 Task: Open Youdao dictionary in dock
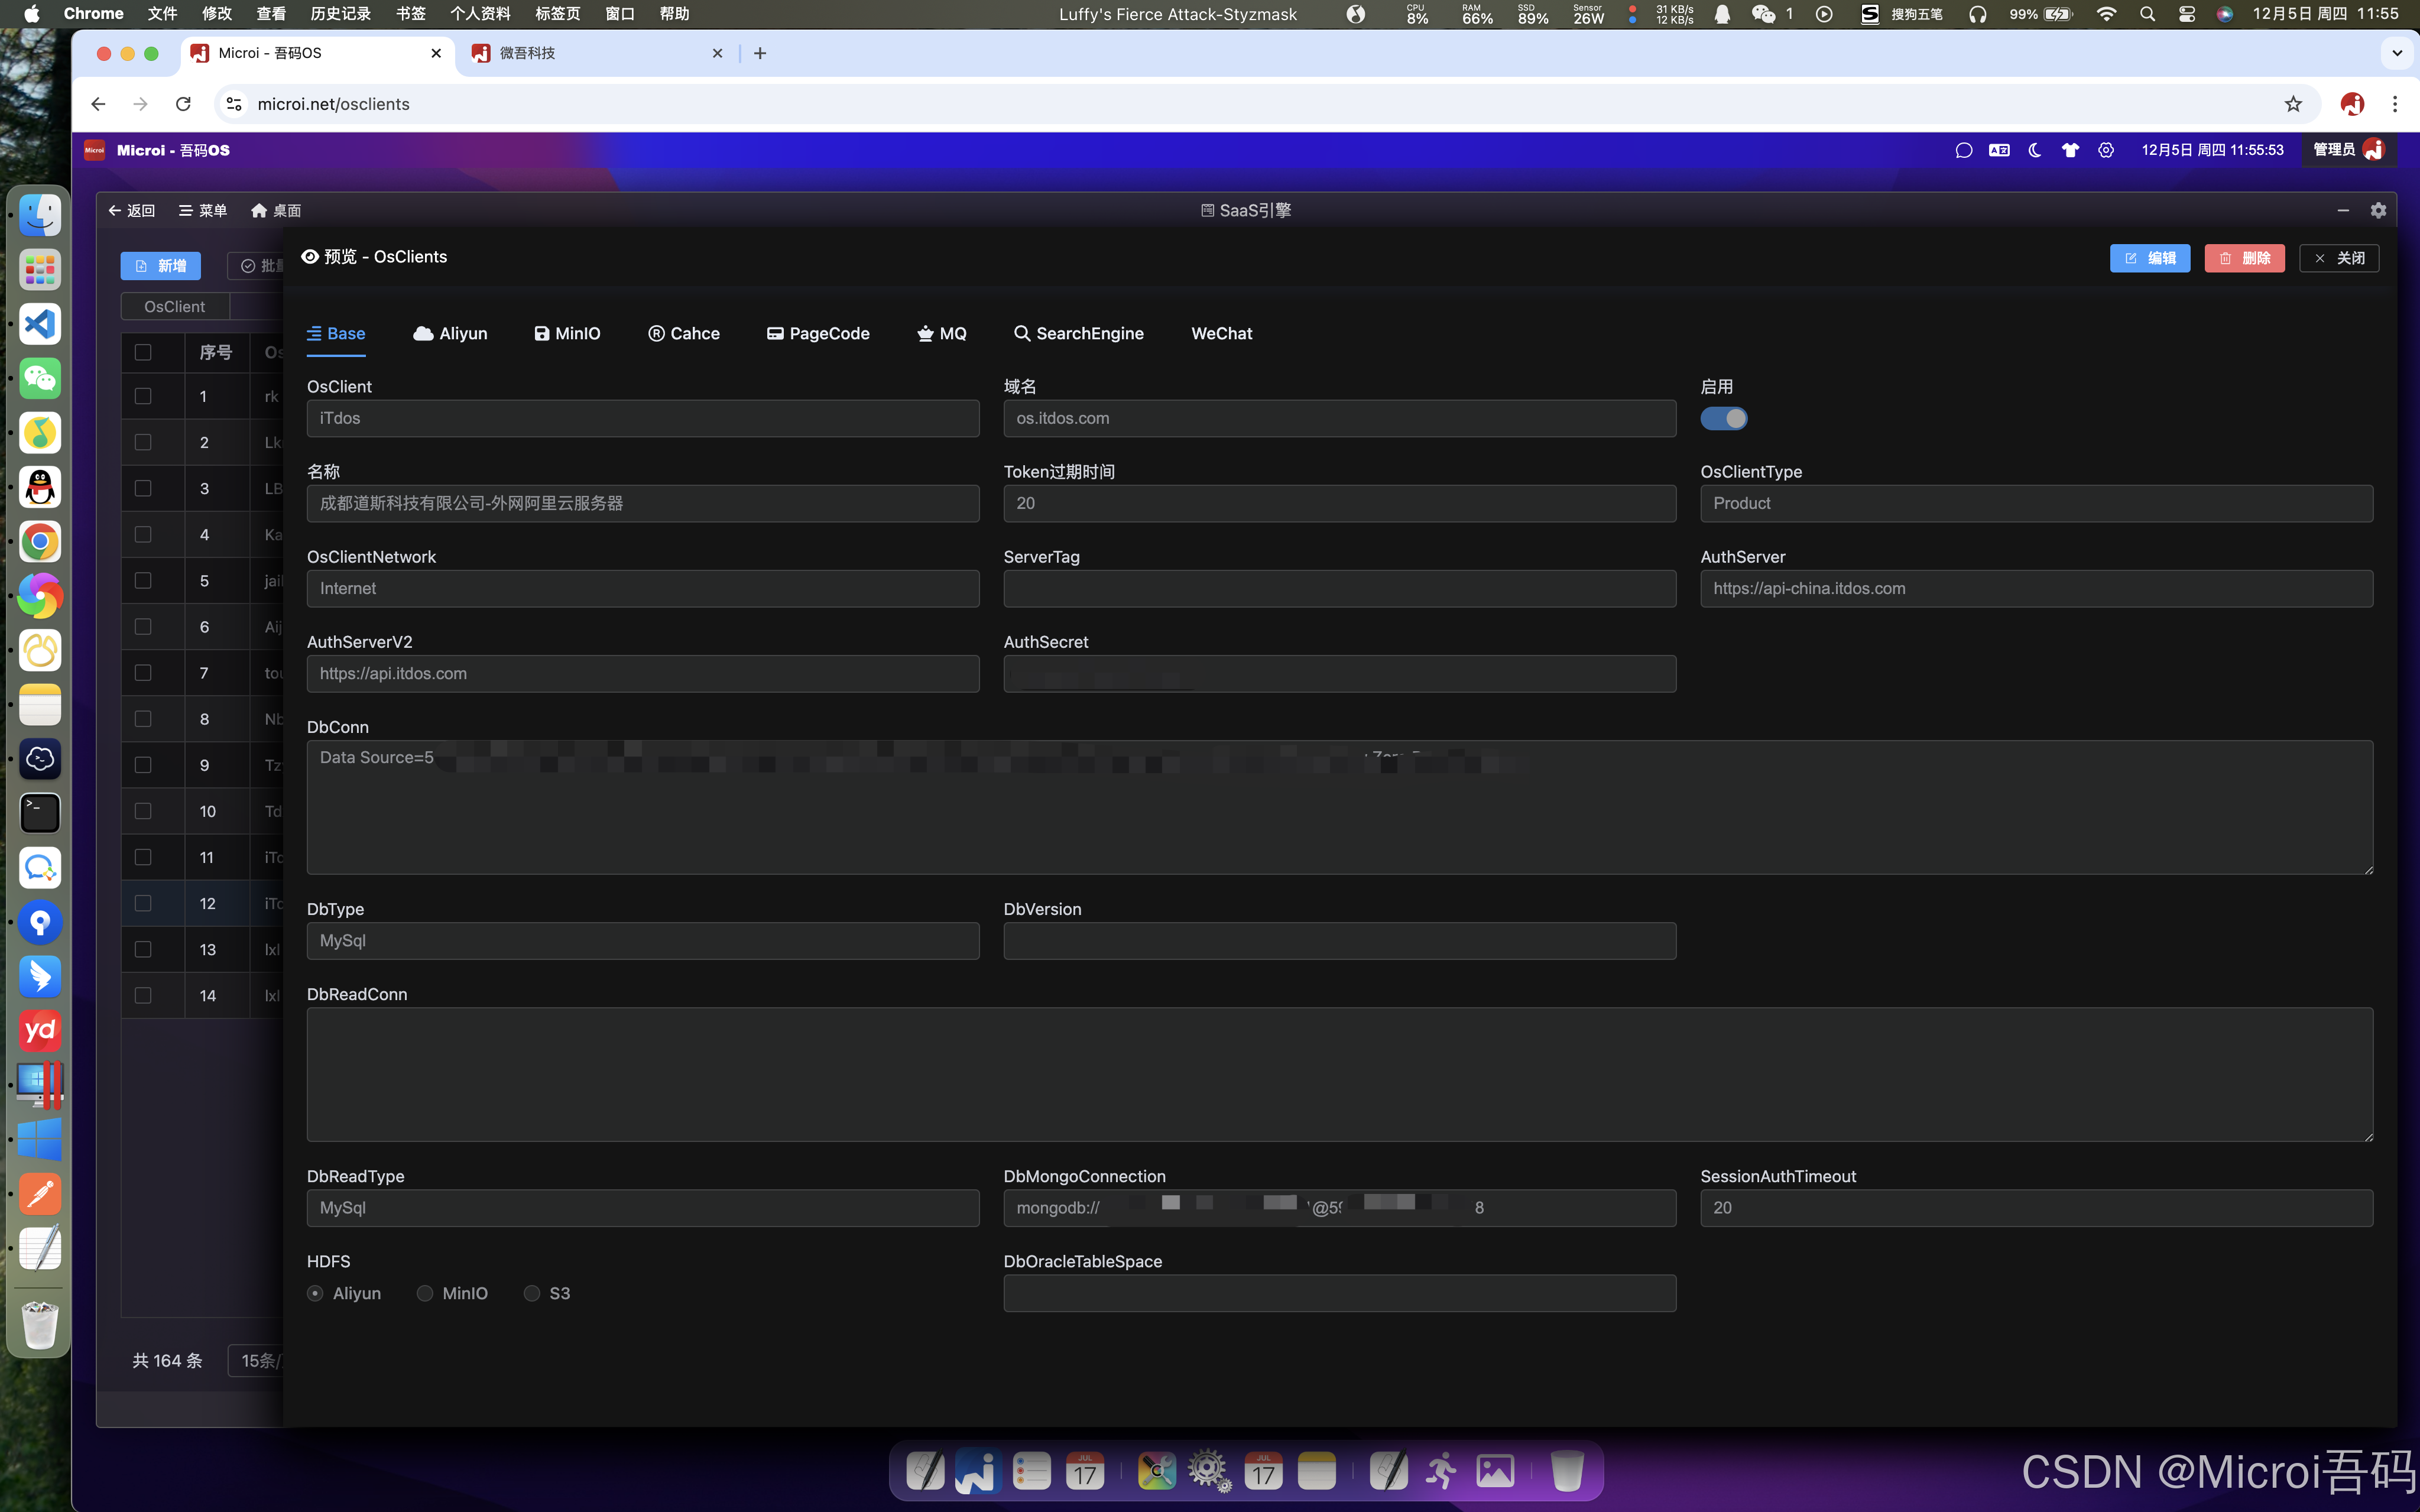(x=40, y=1030)
